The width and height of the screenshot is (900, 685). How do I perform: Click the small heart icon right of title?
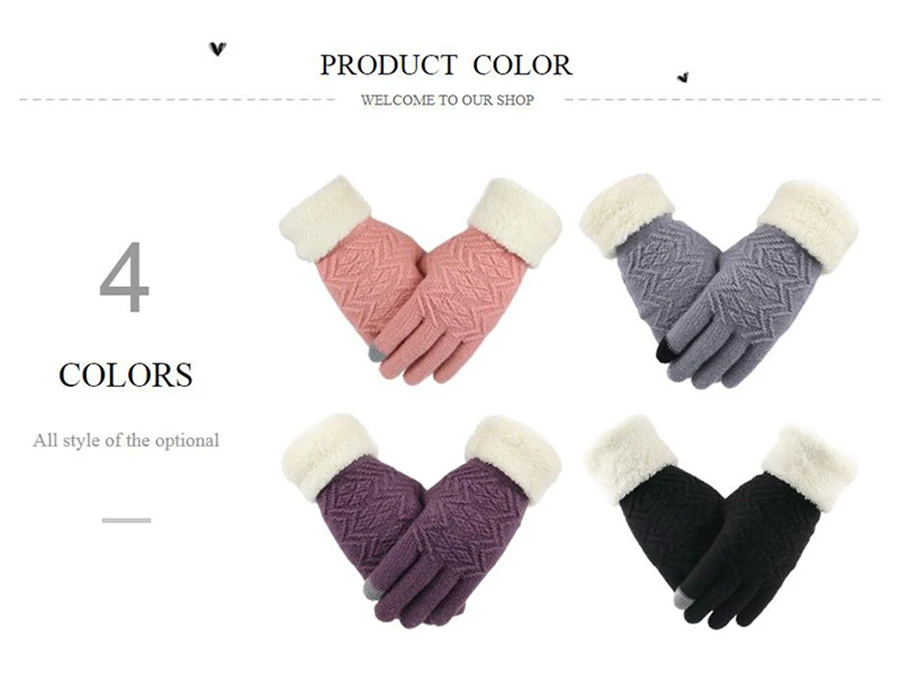(x=682, y=77)
